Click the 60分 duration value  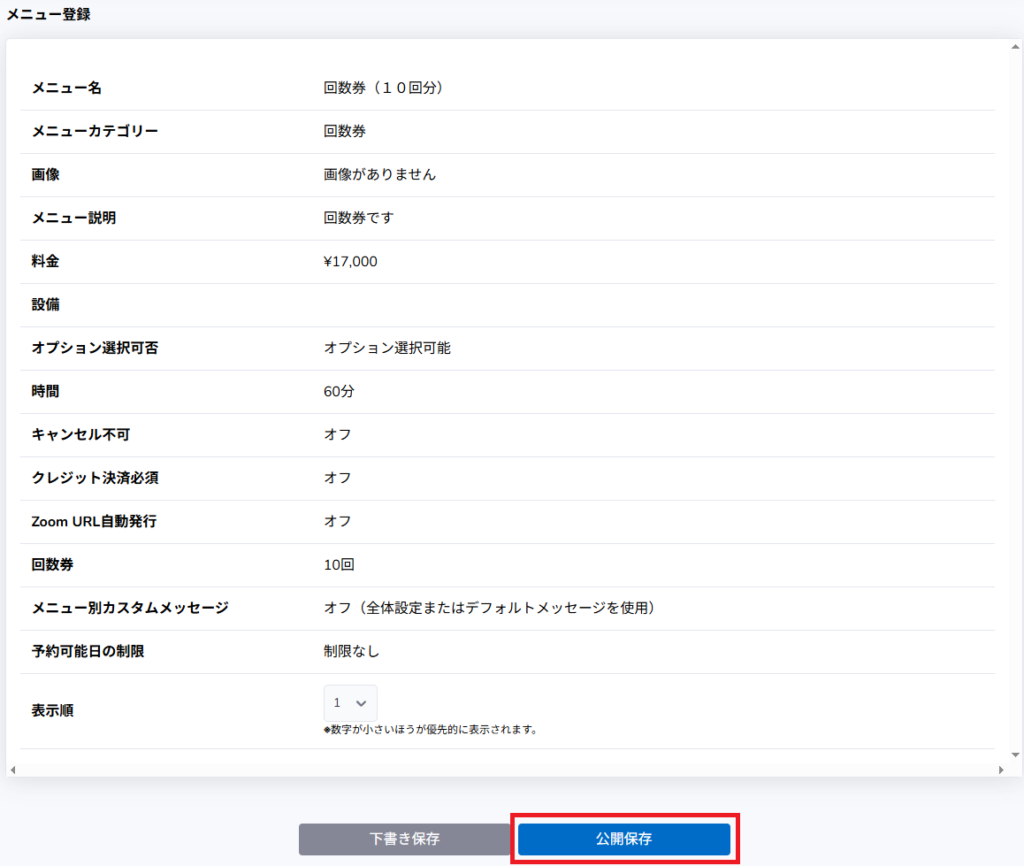(x=339, y=391)
